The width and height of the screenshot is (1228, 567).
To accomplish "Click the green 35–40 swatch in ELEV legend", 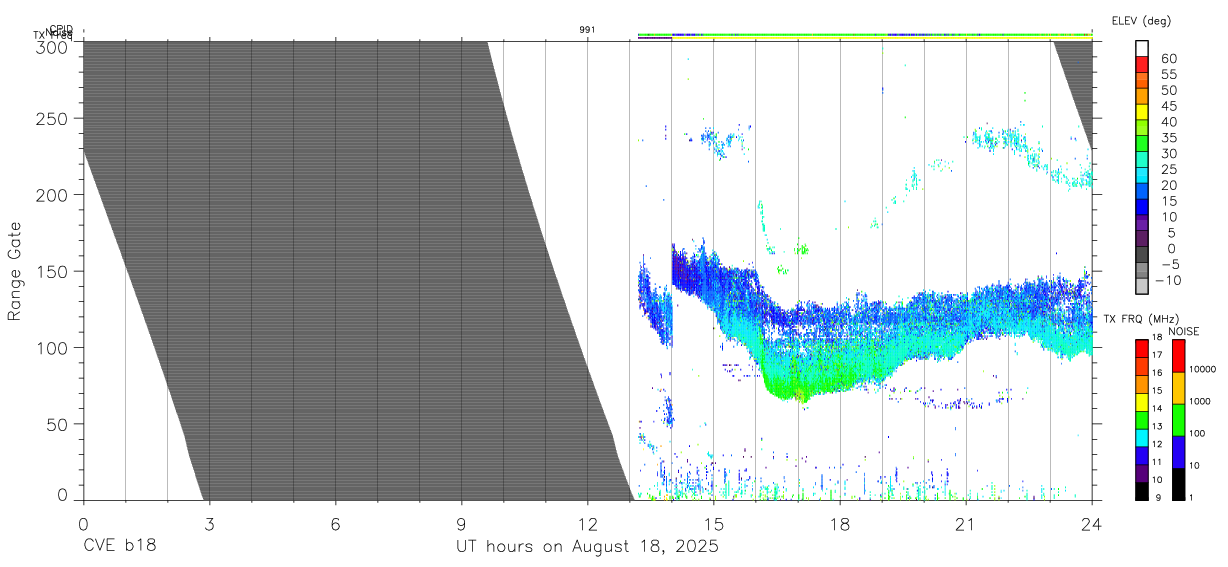I will point(1143,130).
